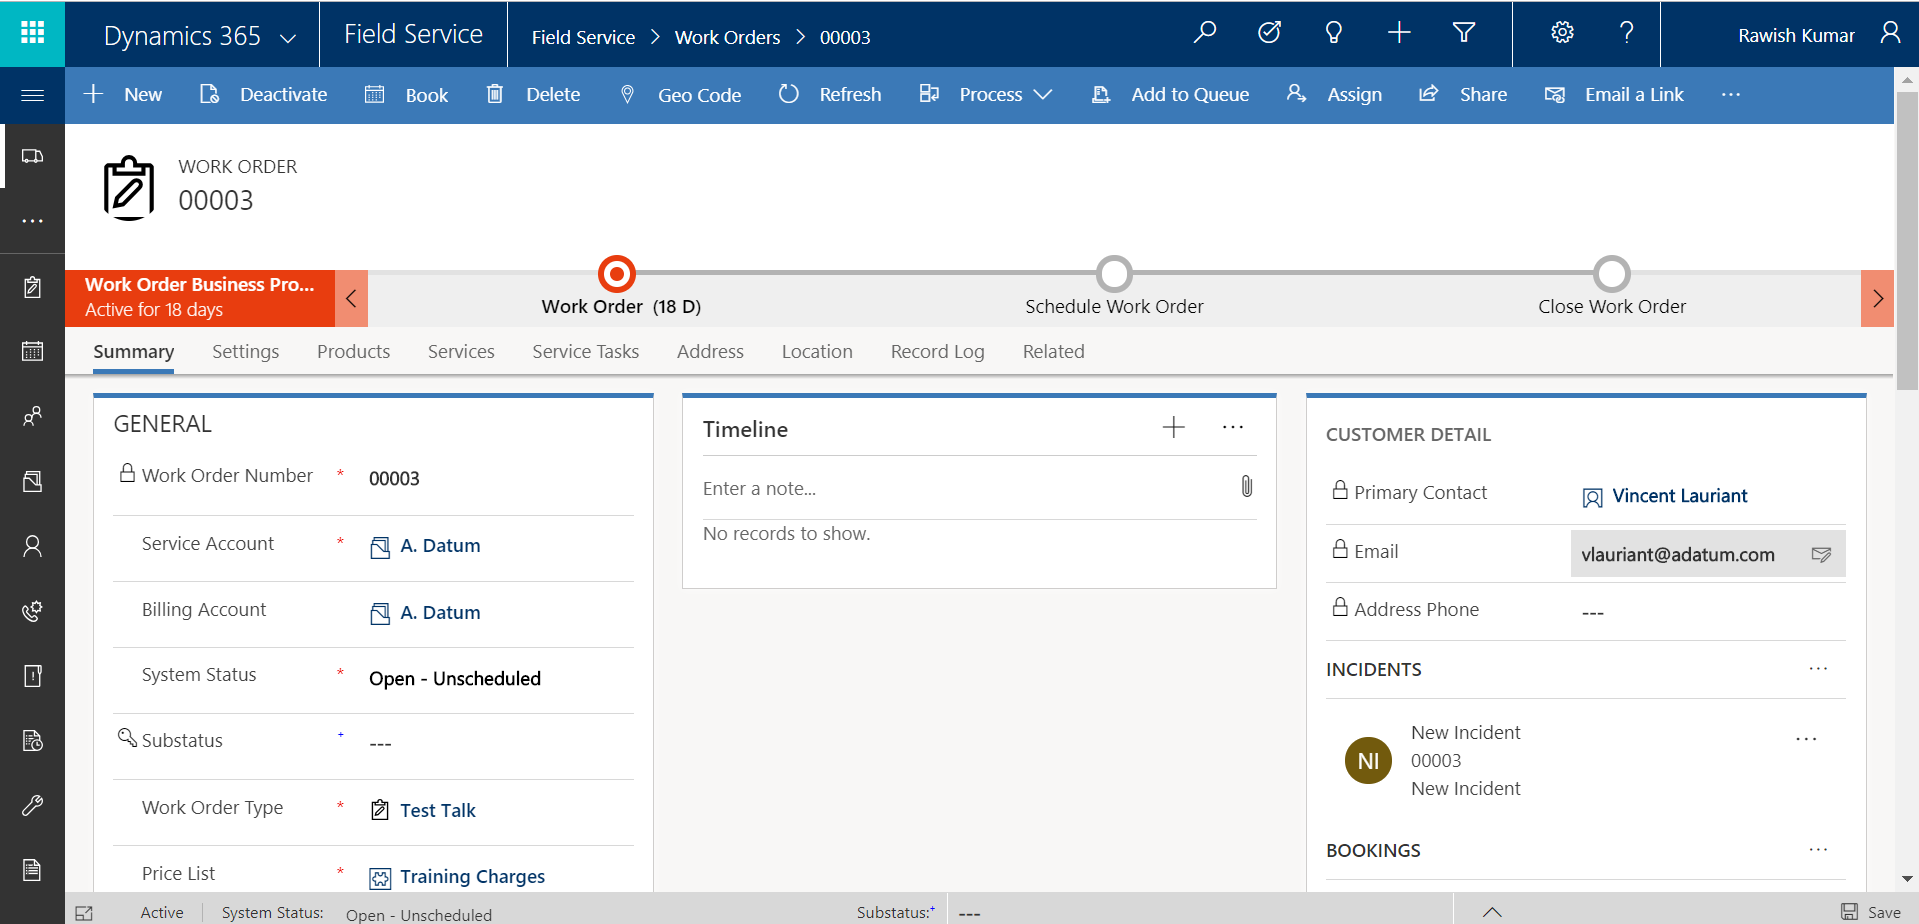Toggle the hamburger navigation menu
The height and width of the screenshot is (924, 1919).
point(32,95)
